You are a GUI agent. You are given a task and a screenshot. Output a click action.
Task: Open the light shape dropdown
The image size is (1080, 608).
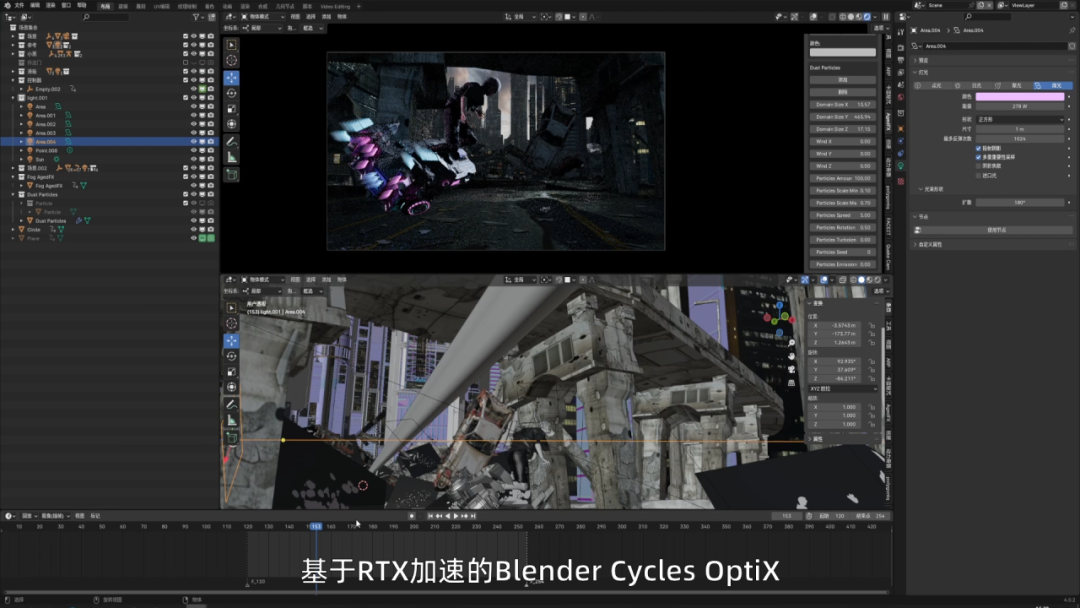[x=1020, y=119]
